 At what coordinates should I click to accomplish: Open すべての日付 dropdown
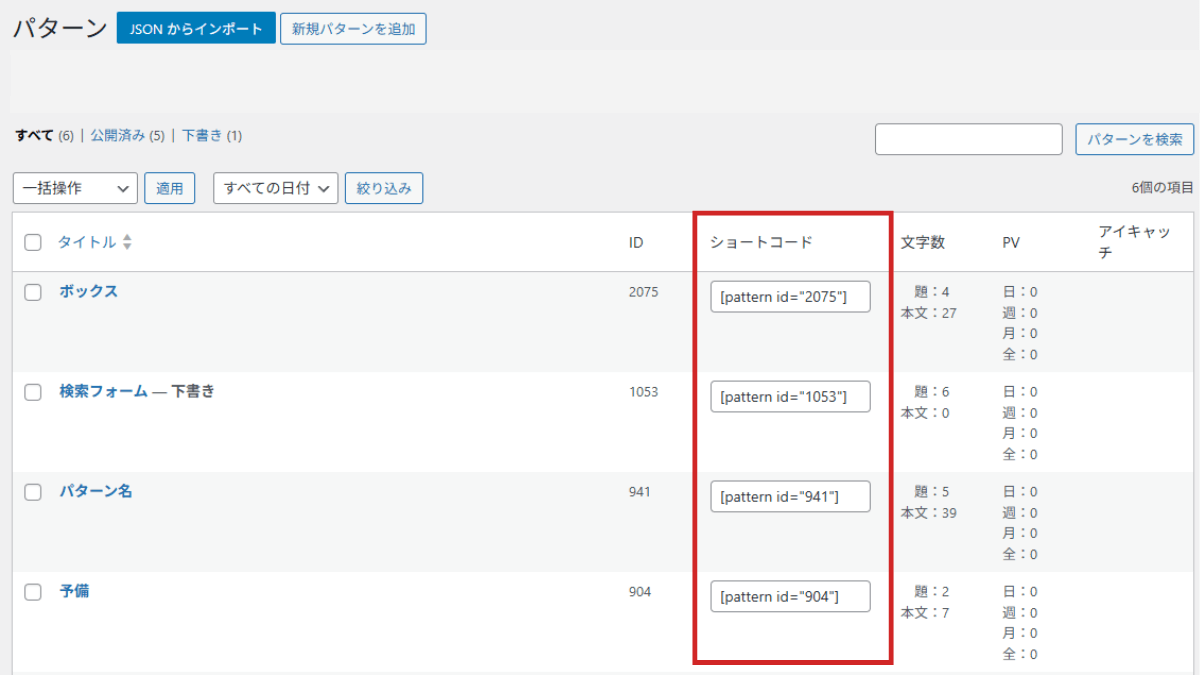pos(276,188)
